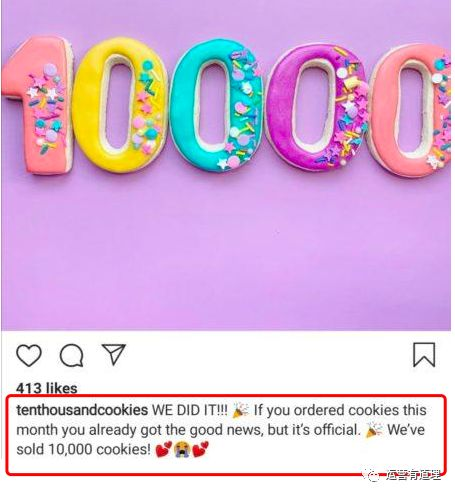Click the teal zero cookie

pos(217,105)
